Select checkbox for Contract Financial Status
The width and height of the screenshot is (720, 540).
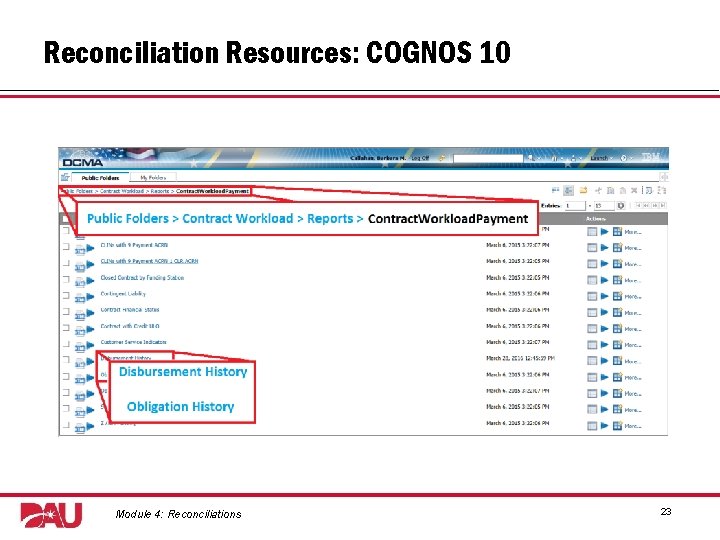point(66,311)
